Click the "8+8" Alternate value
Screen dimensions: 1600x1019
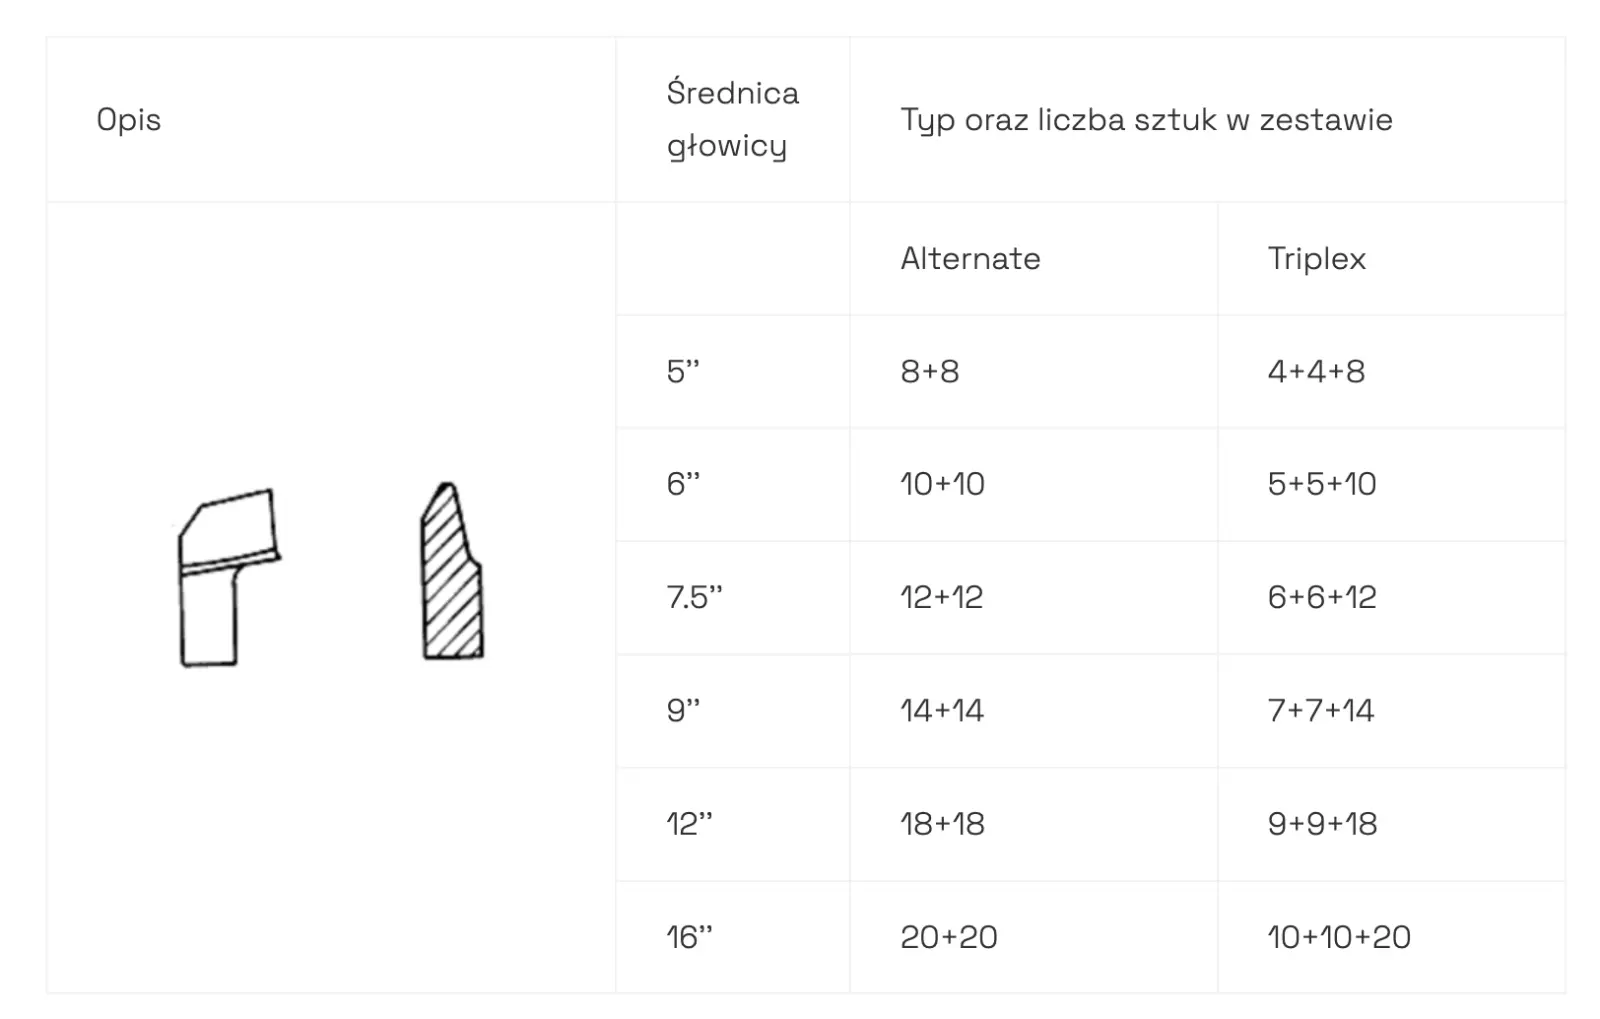pyautogui.click(x=929, y=372)
